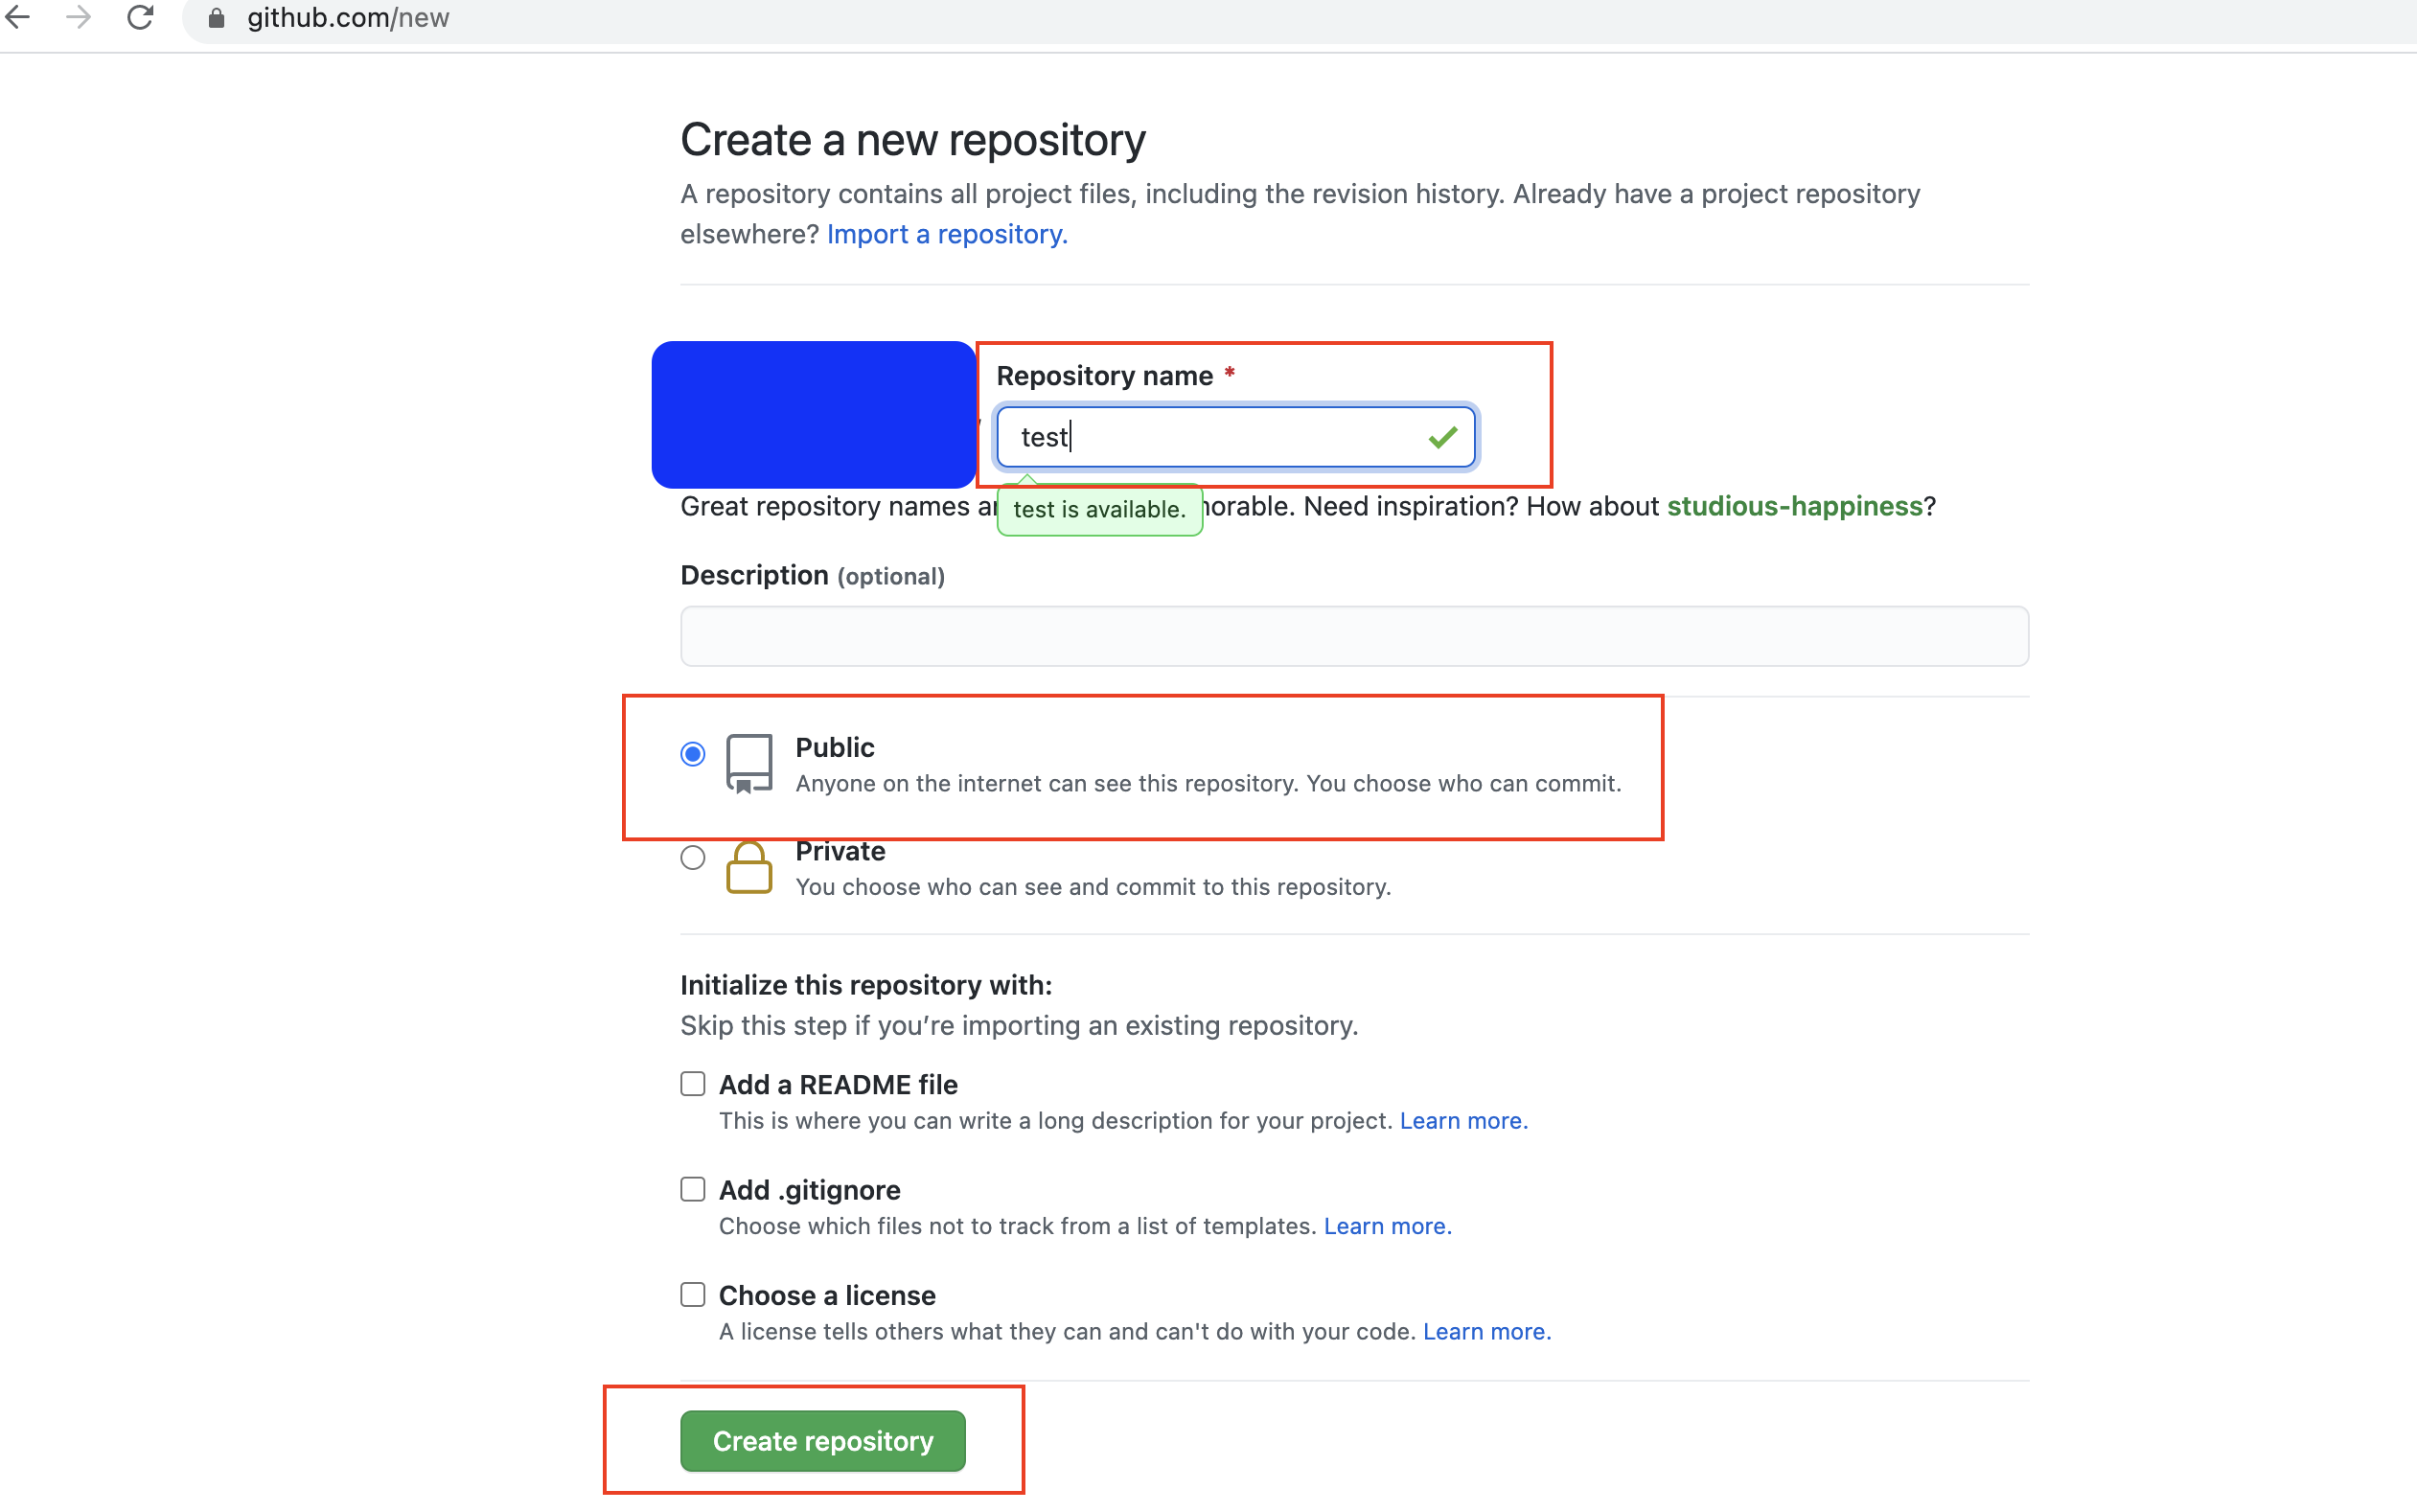This screenshot has width=2417, height=1512.
Task: Click the Private padlock icon
Action: click(x=749, y=867)
